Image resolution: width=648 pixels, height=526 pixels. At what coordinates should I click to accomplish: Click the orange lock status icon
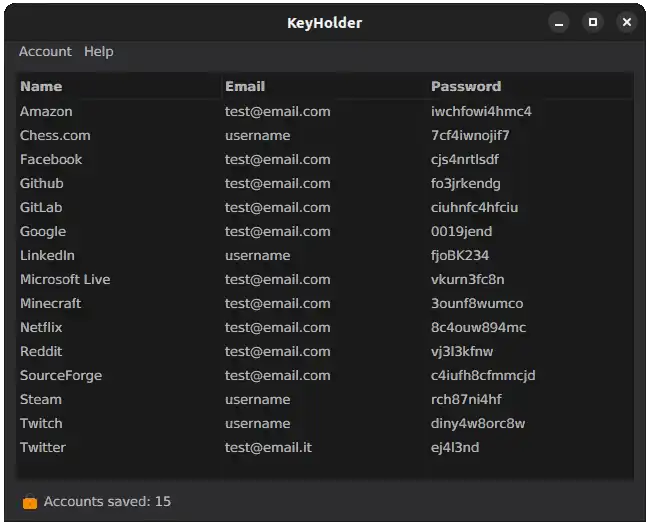30,502
